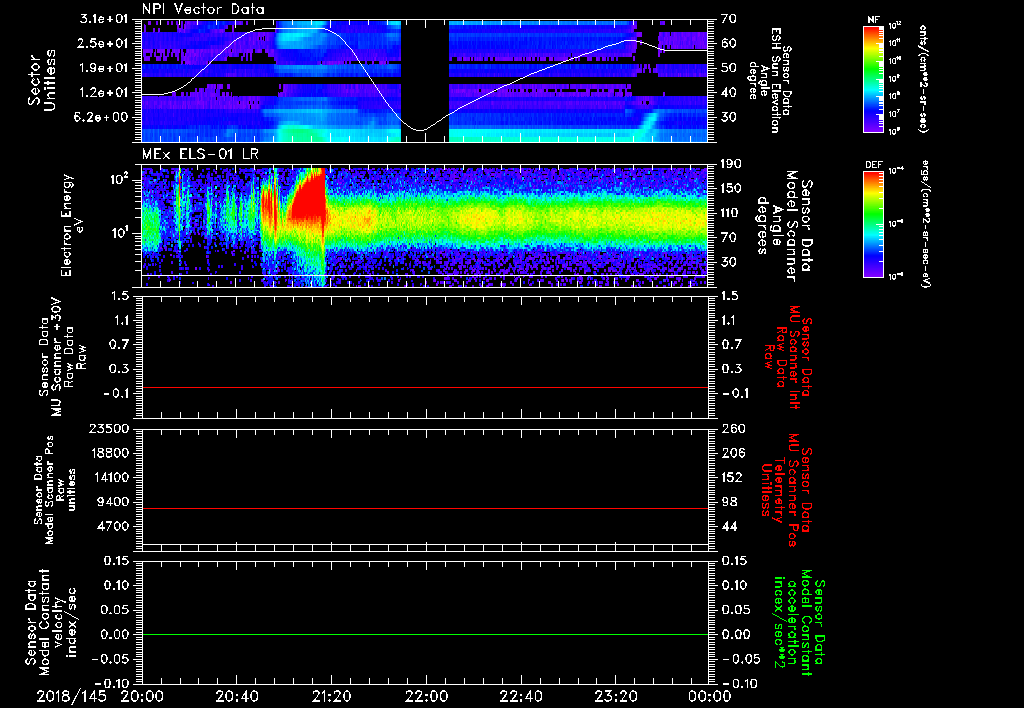Select the "NPI Vector Data" panel title
Viewport: 1024px width, 708px height.
(x=203, y=9)
